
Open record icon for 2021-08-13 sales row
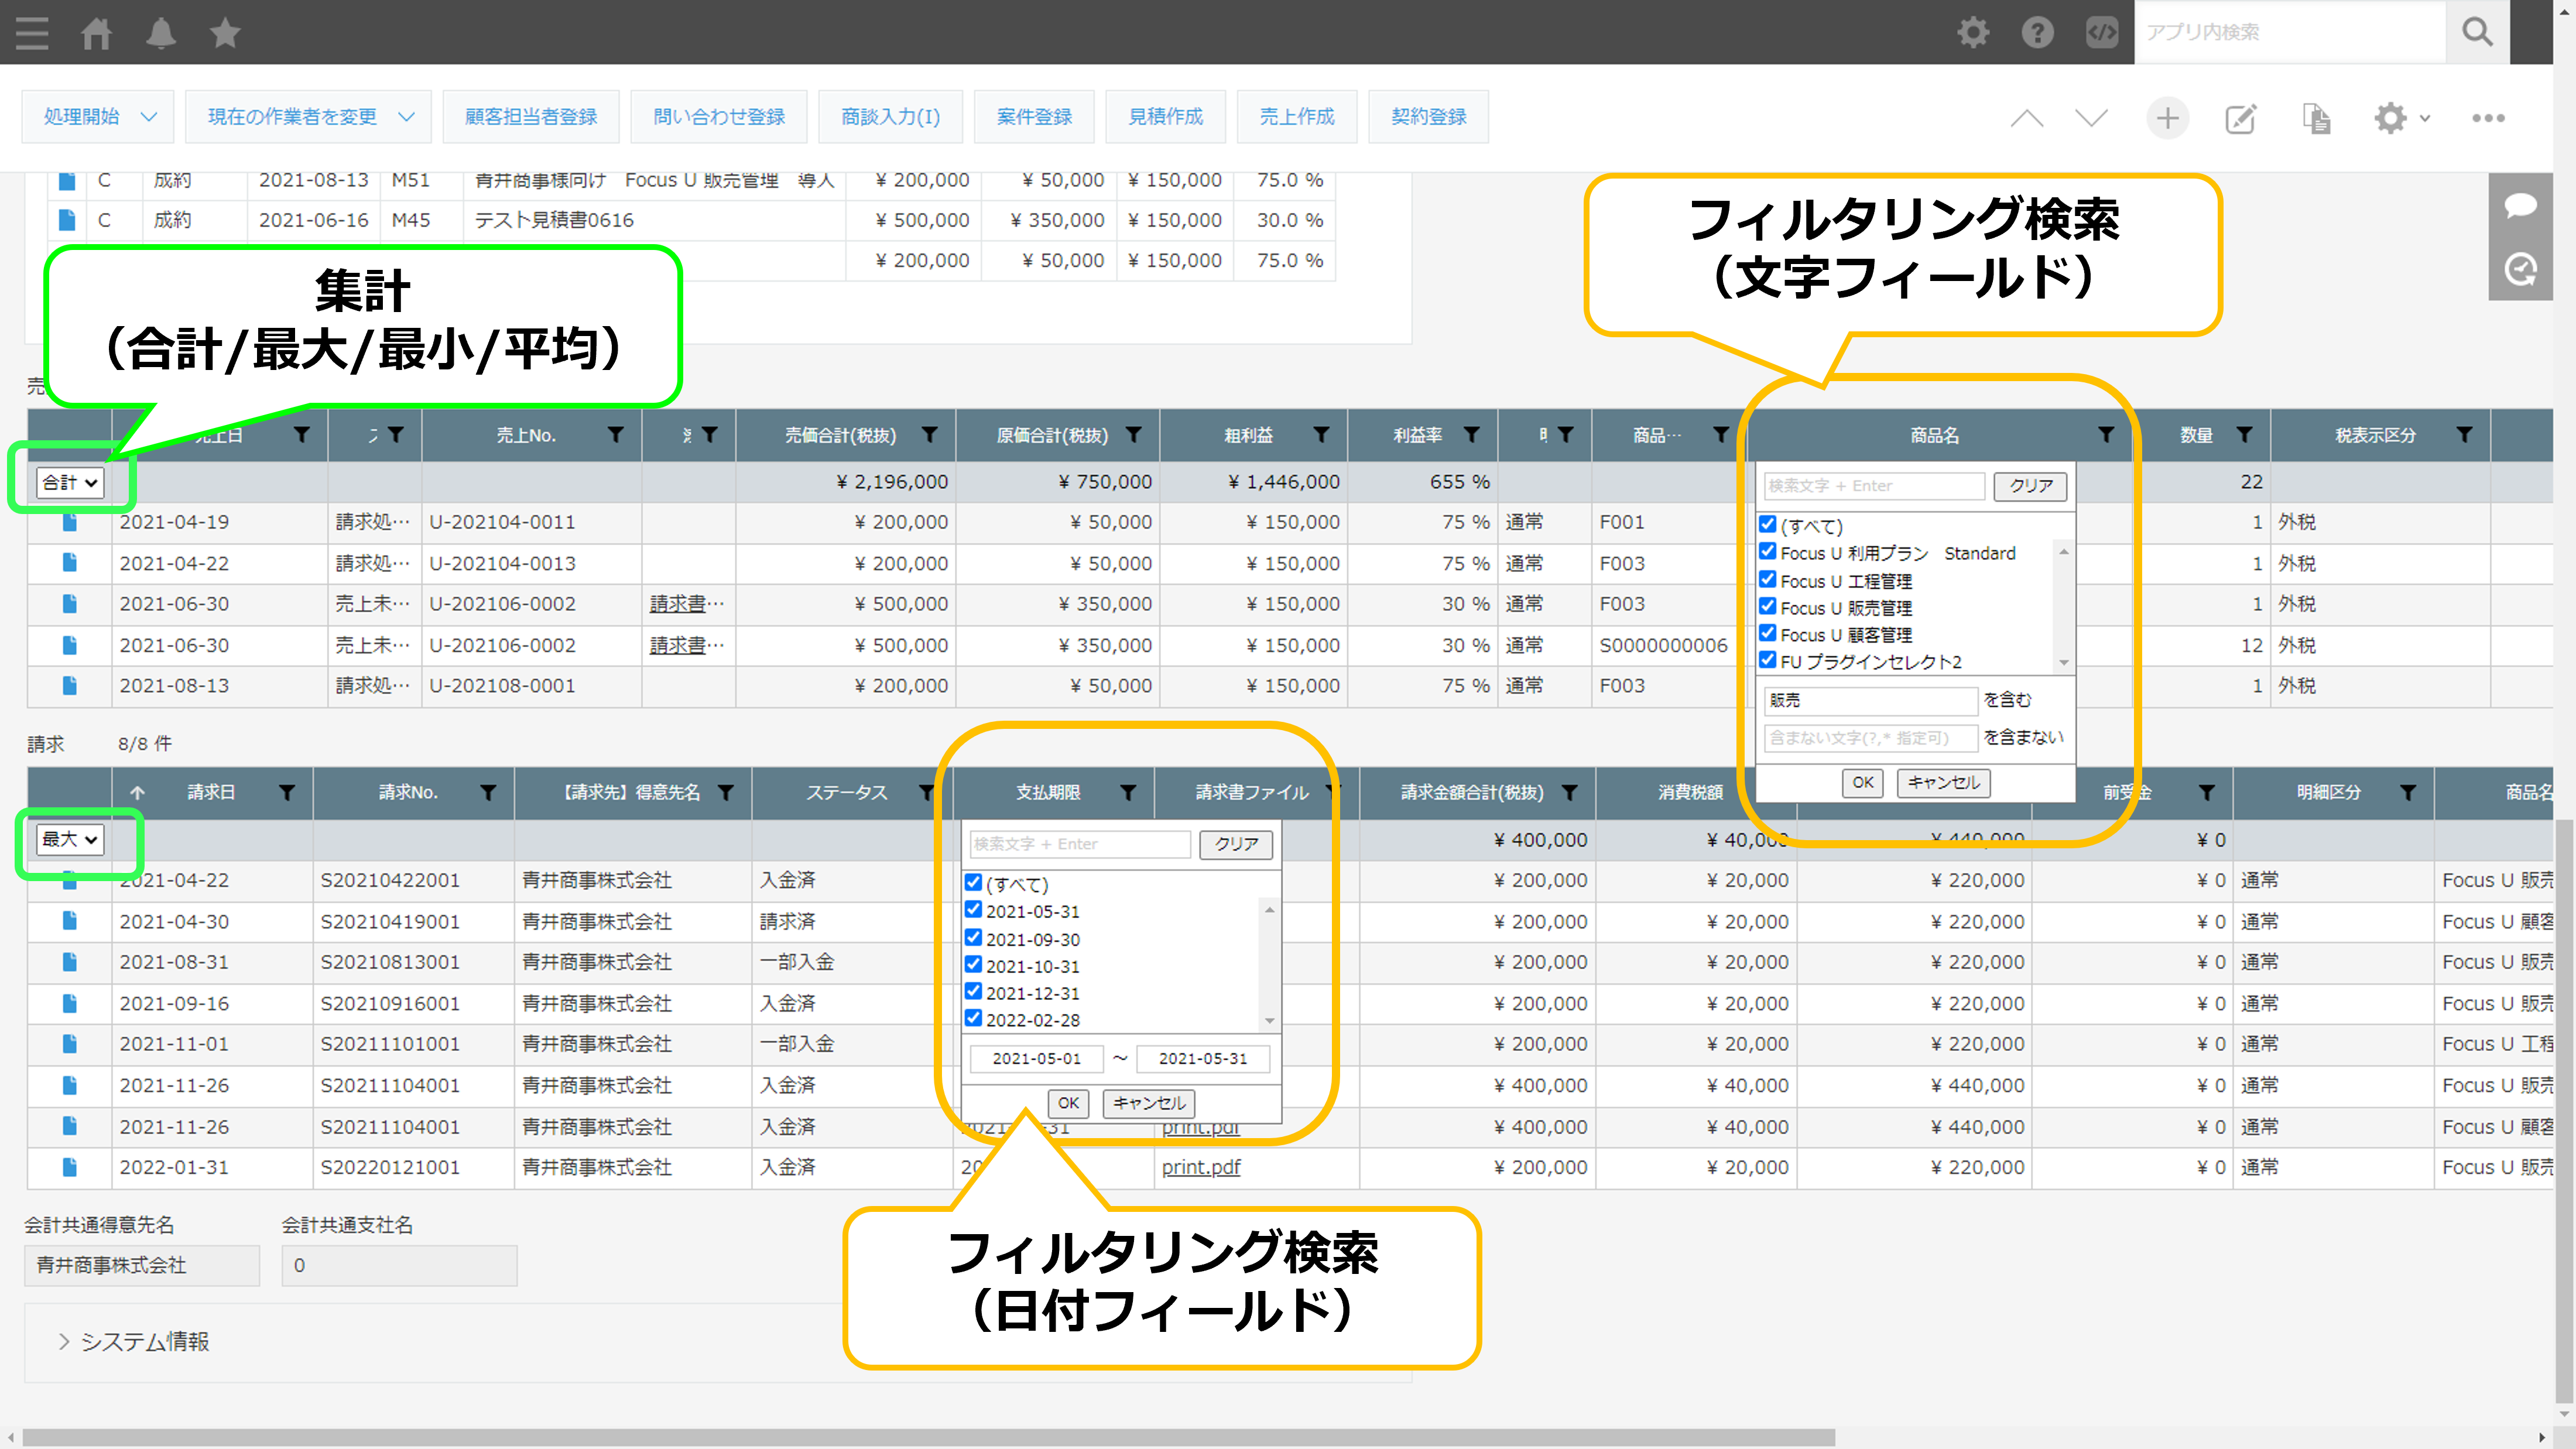(69, 685)
